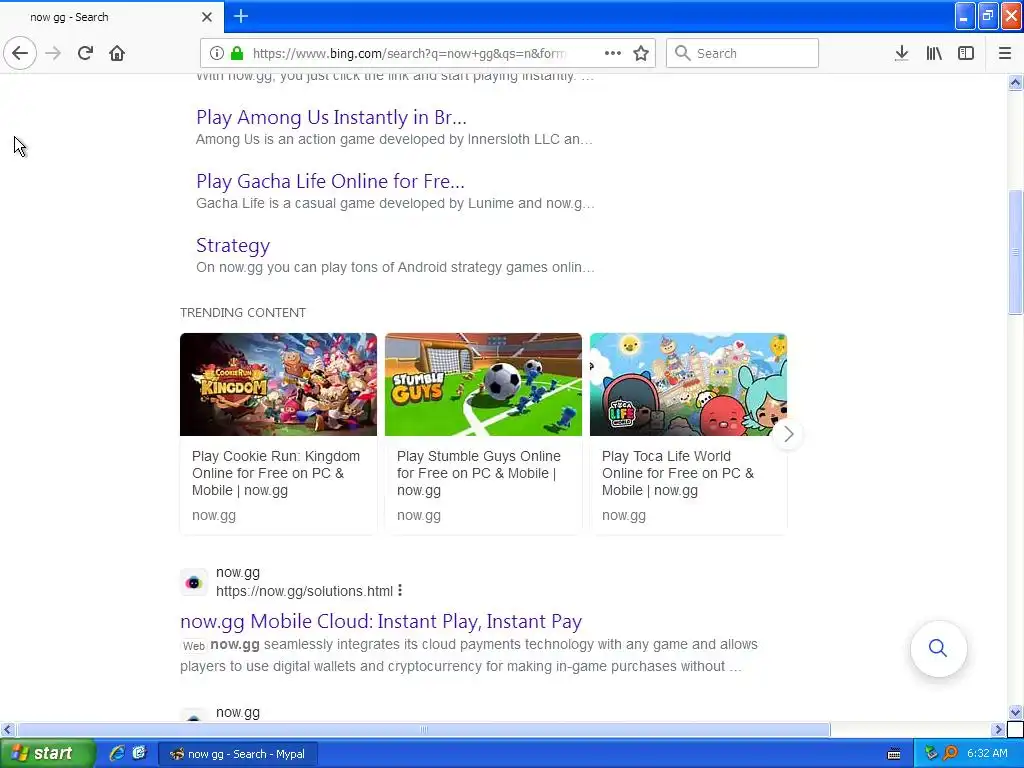Click the floating round search button

(938, 648)
